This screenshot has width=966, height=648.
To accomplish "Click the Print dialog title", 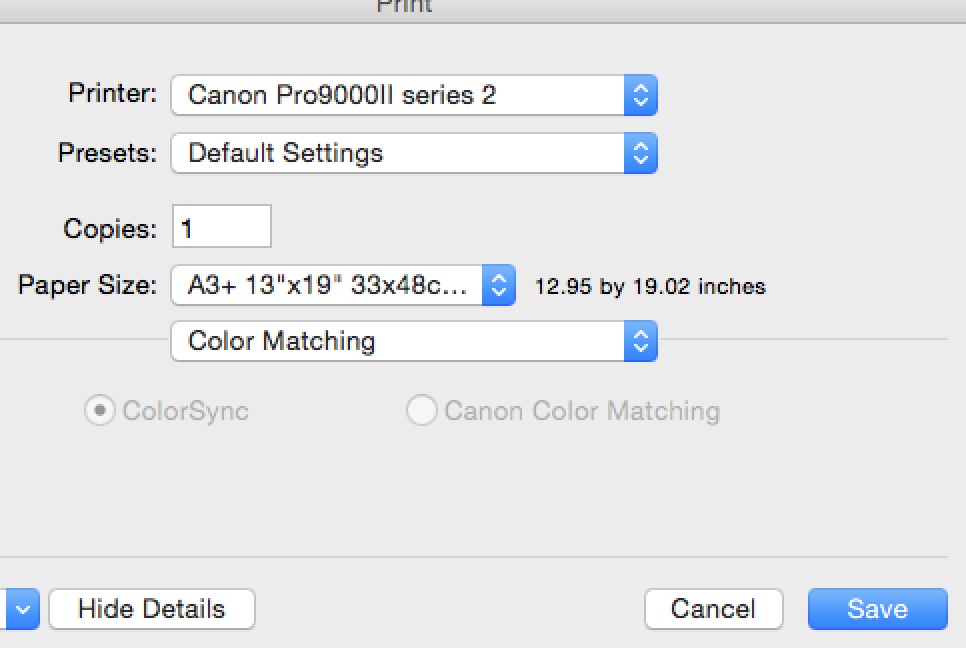I will (404, 6).
